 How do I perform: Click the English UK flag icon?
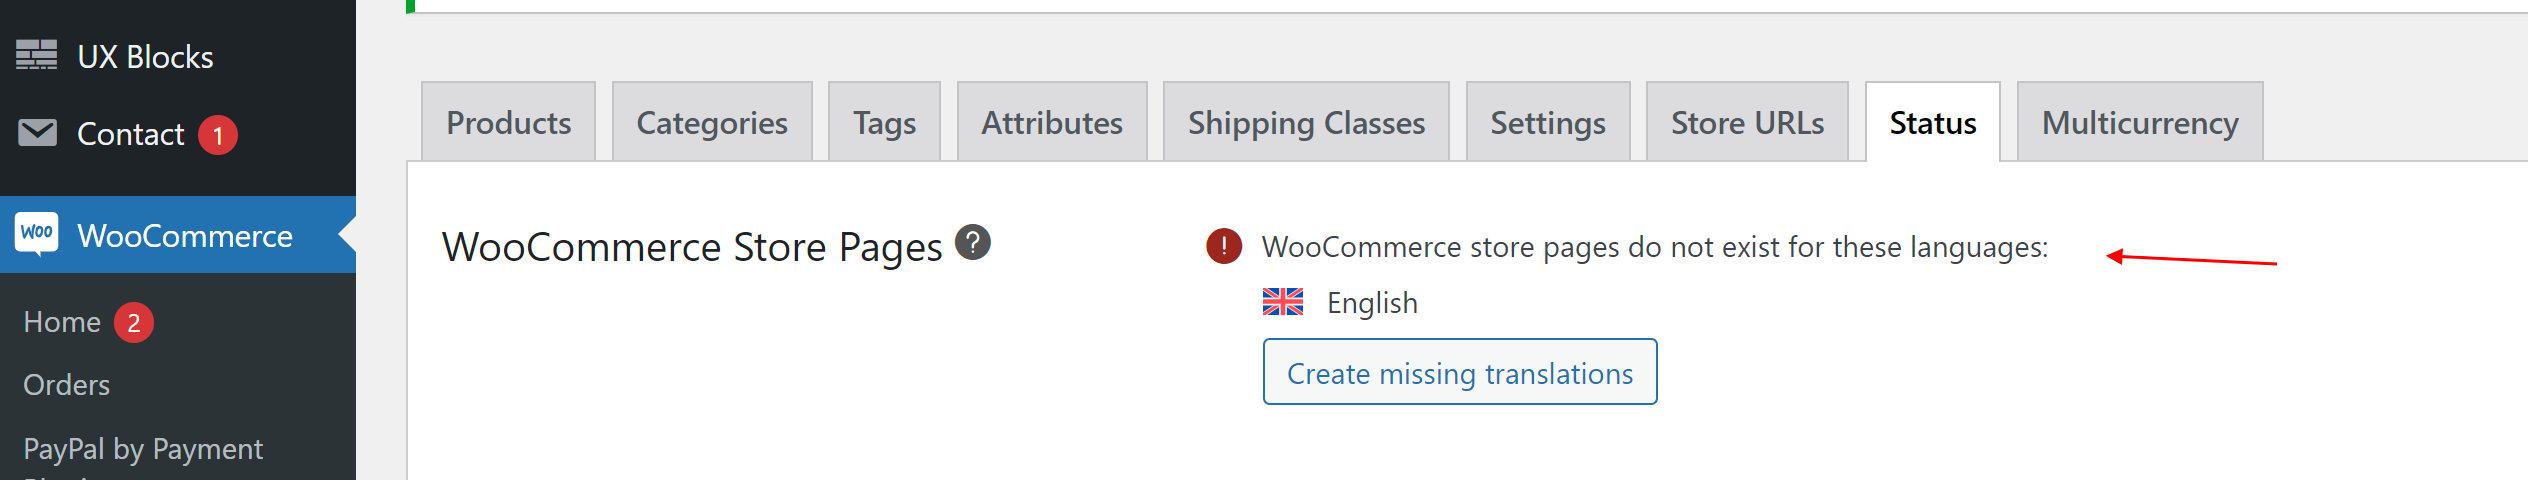pyautogui.click(x=1283, y=302)
